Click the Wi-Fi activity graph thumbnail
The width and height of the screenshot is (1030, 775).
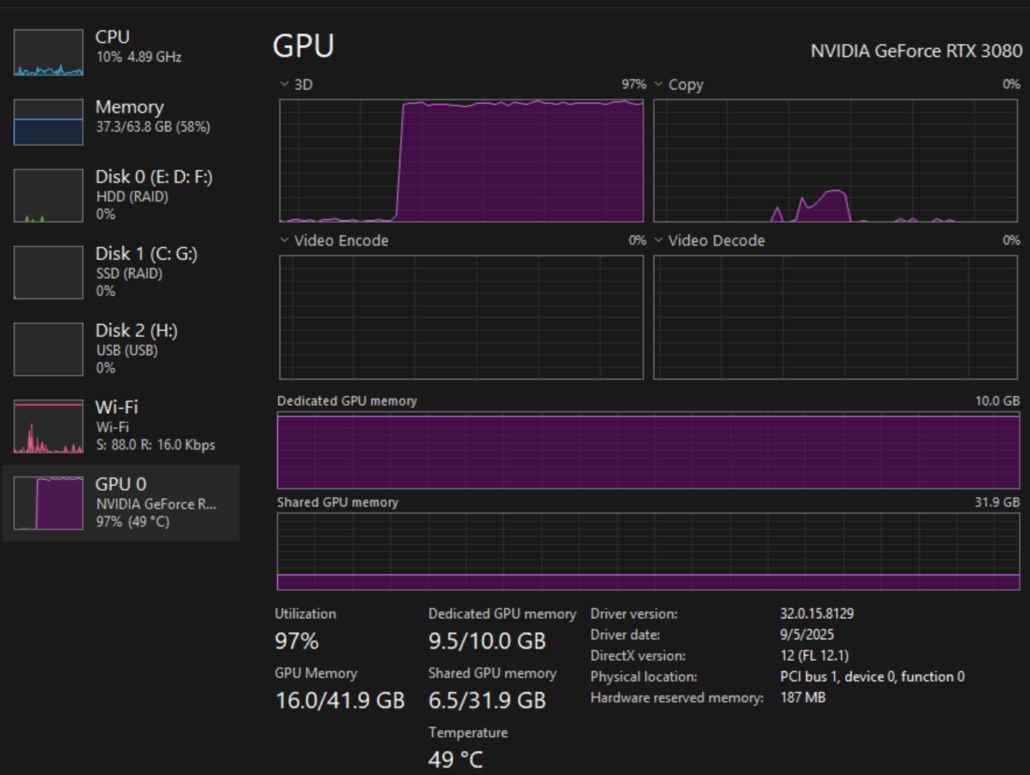48,426
